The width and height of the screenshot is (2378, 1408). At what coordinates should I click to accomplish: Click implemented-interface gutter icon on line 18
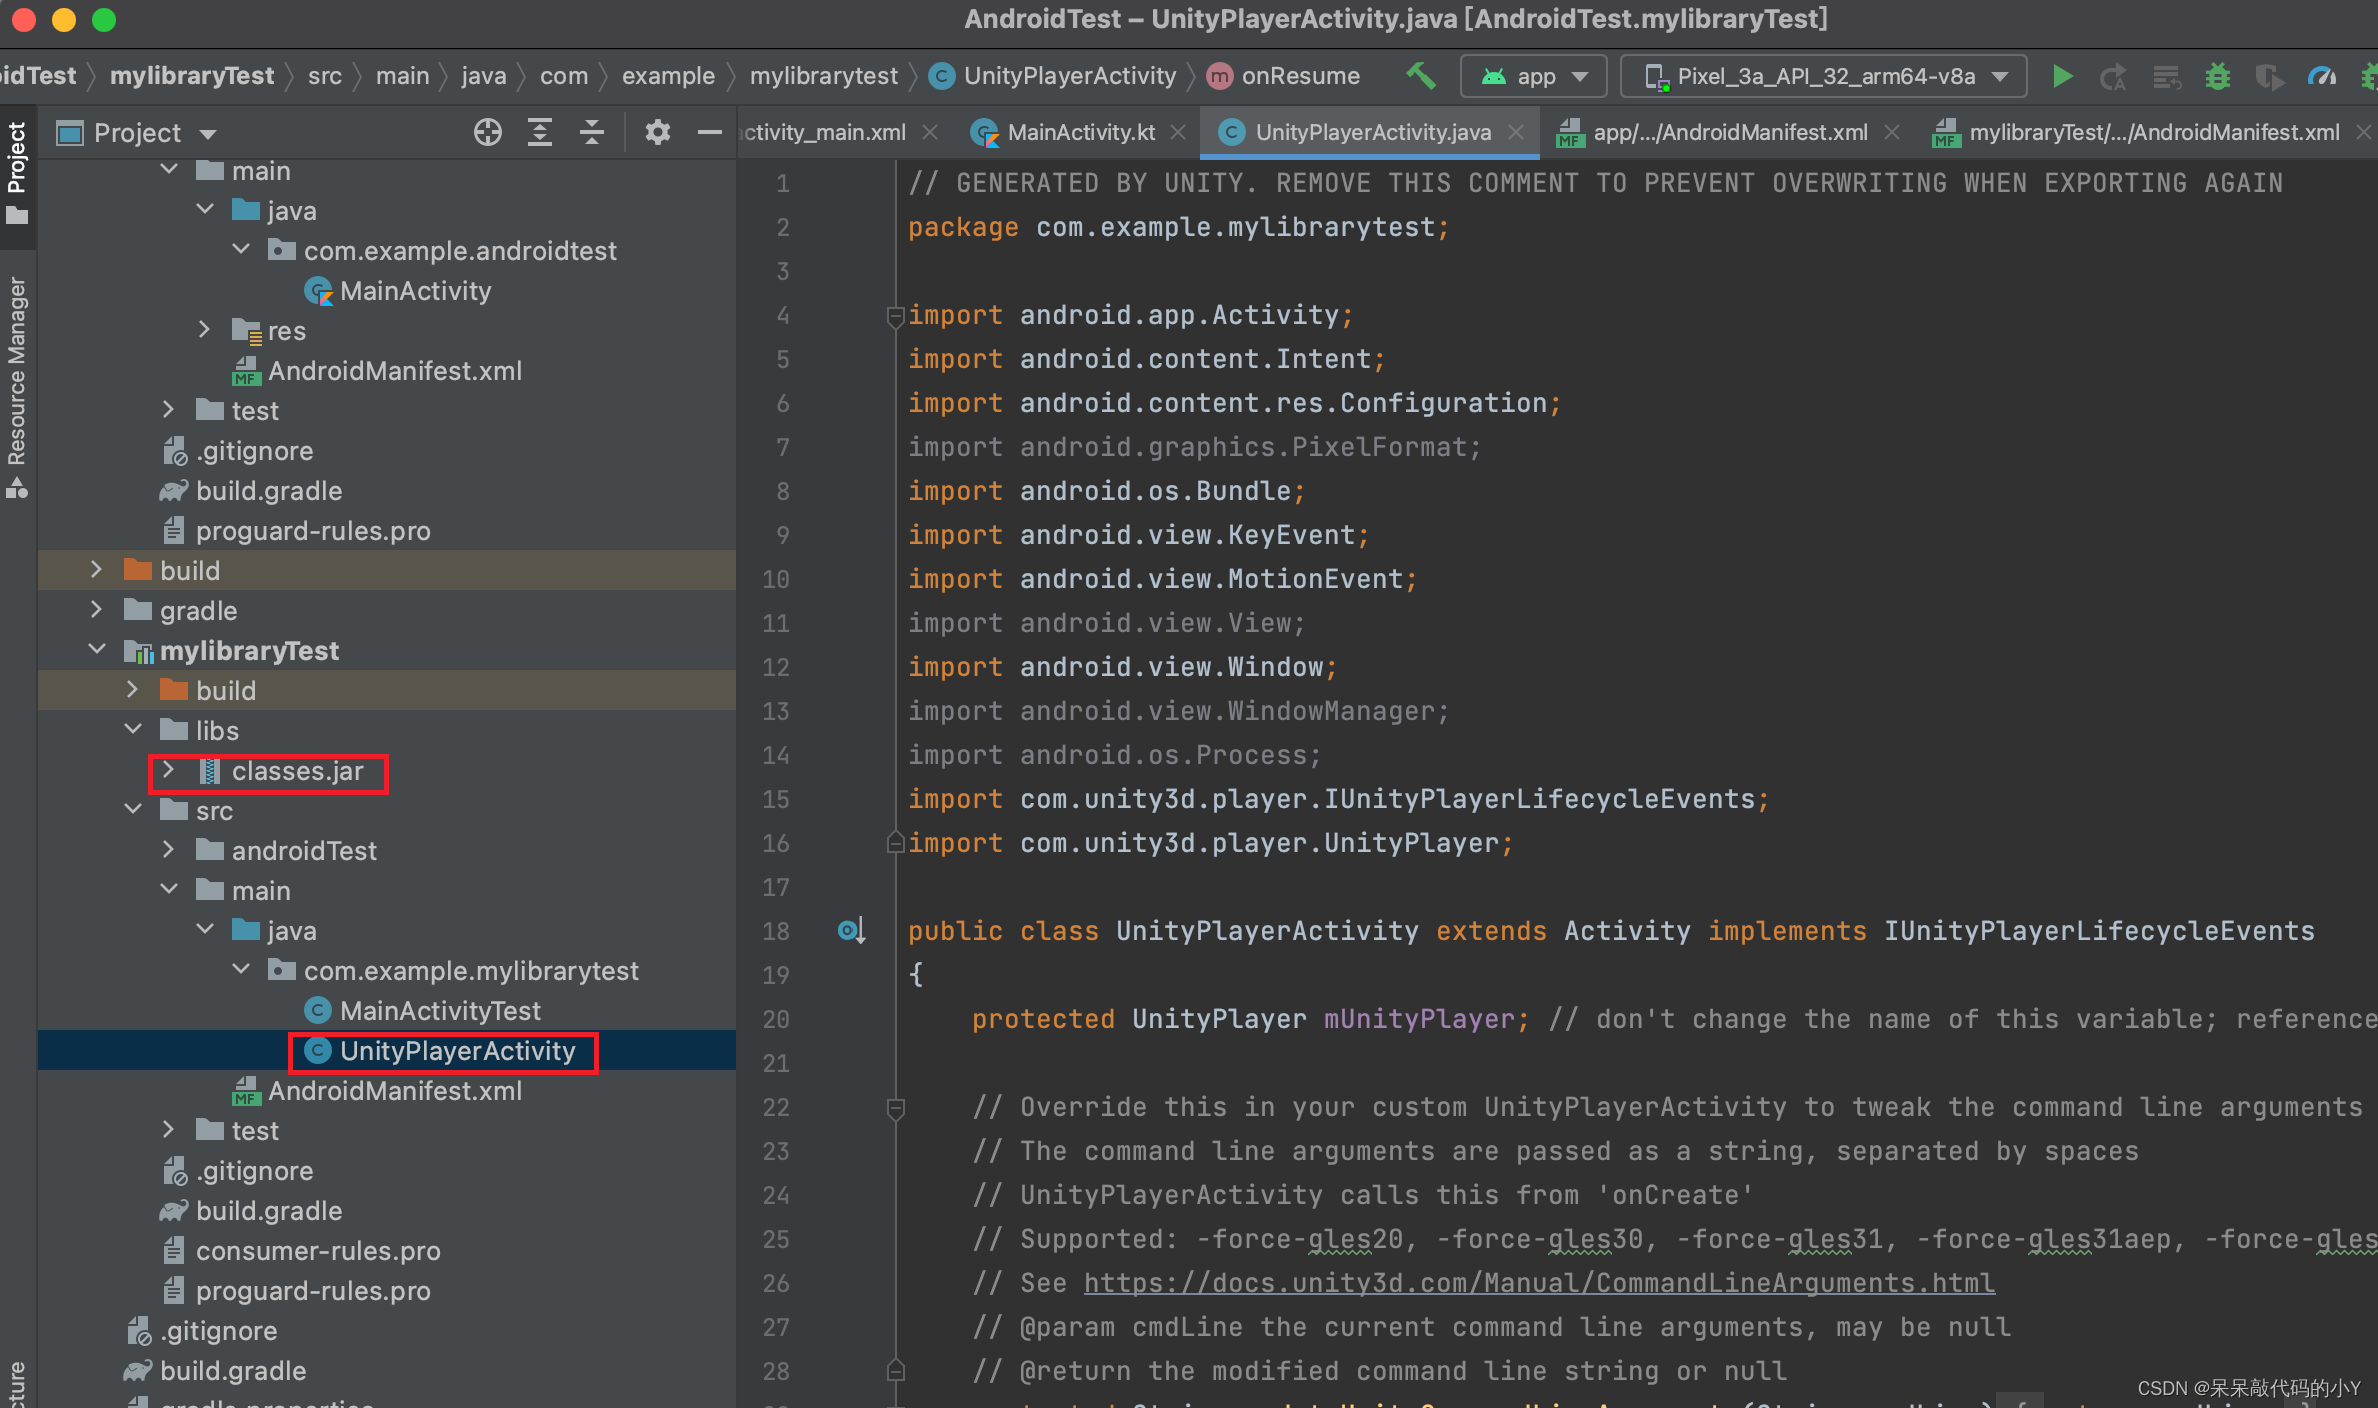click(850, 931)
